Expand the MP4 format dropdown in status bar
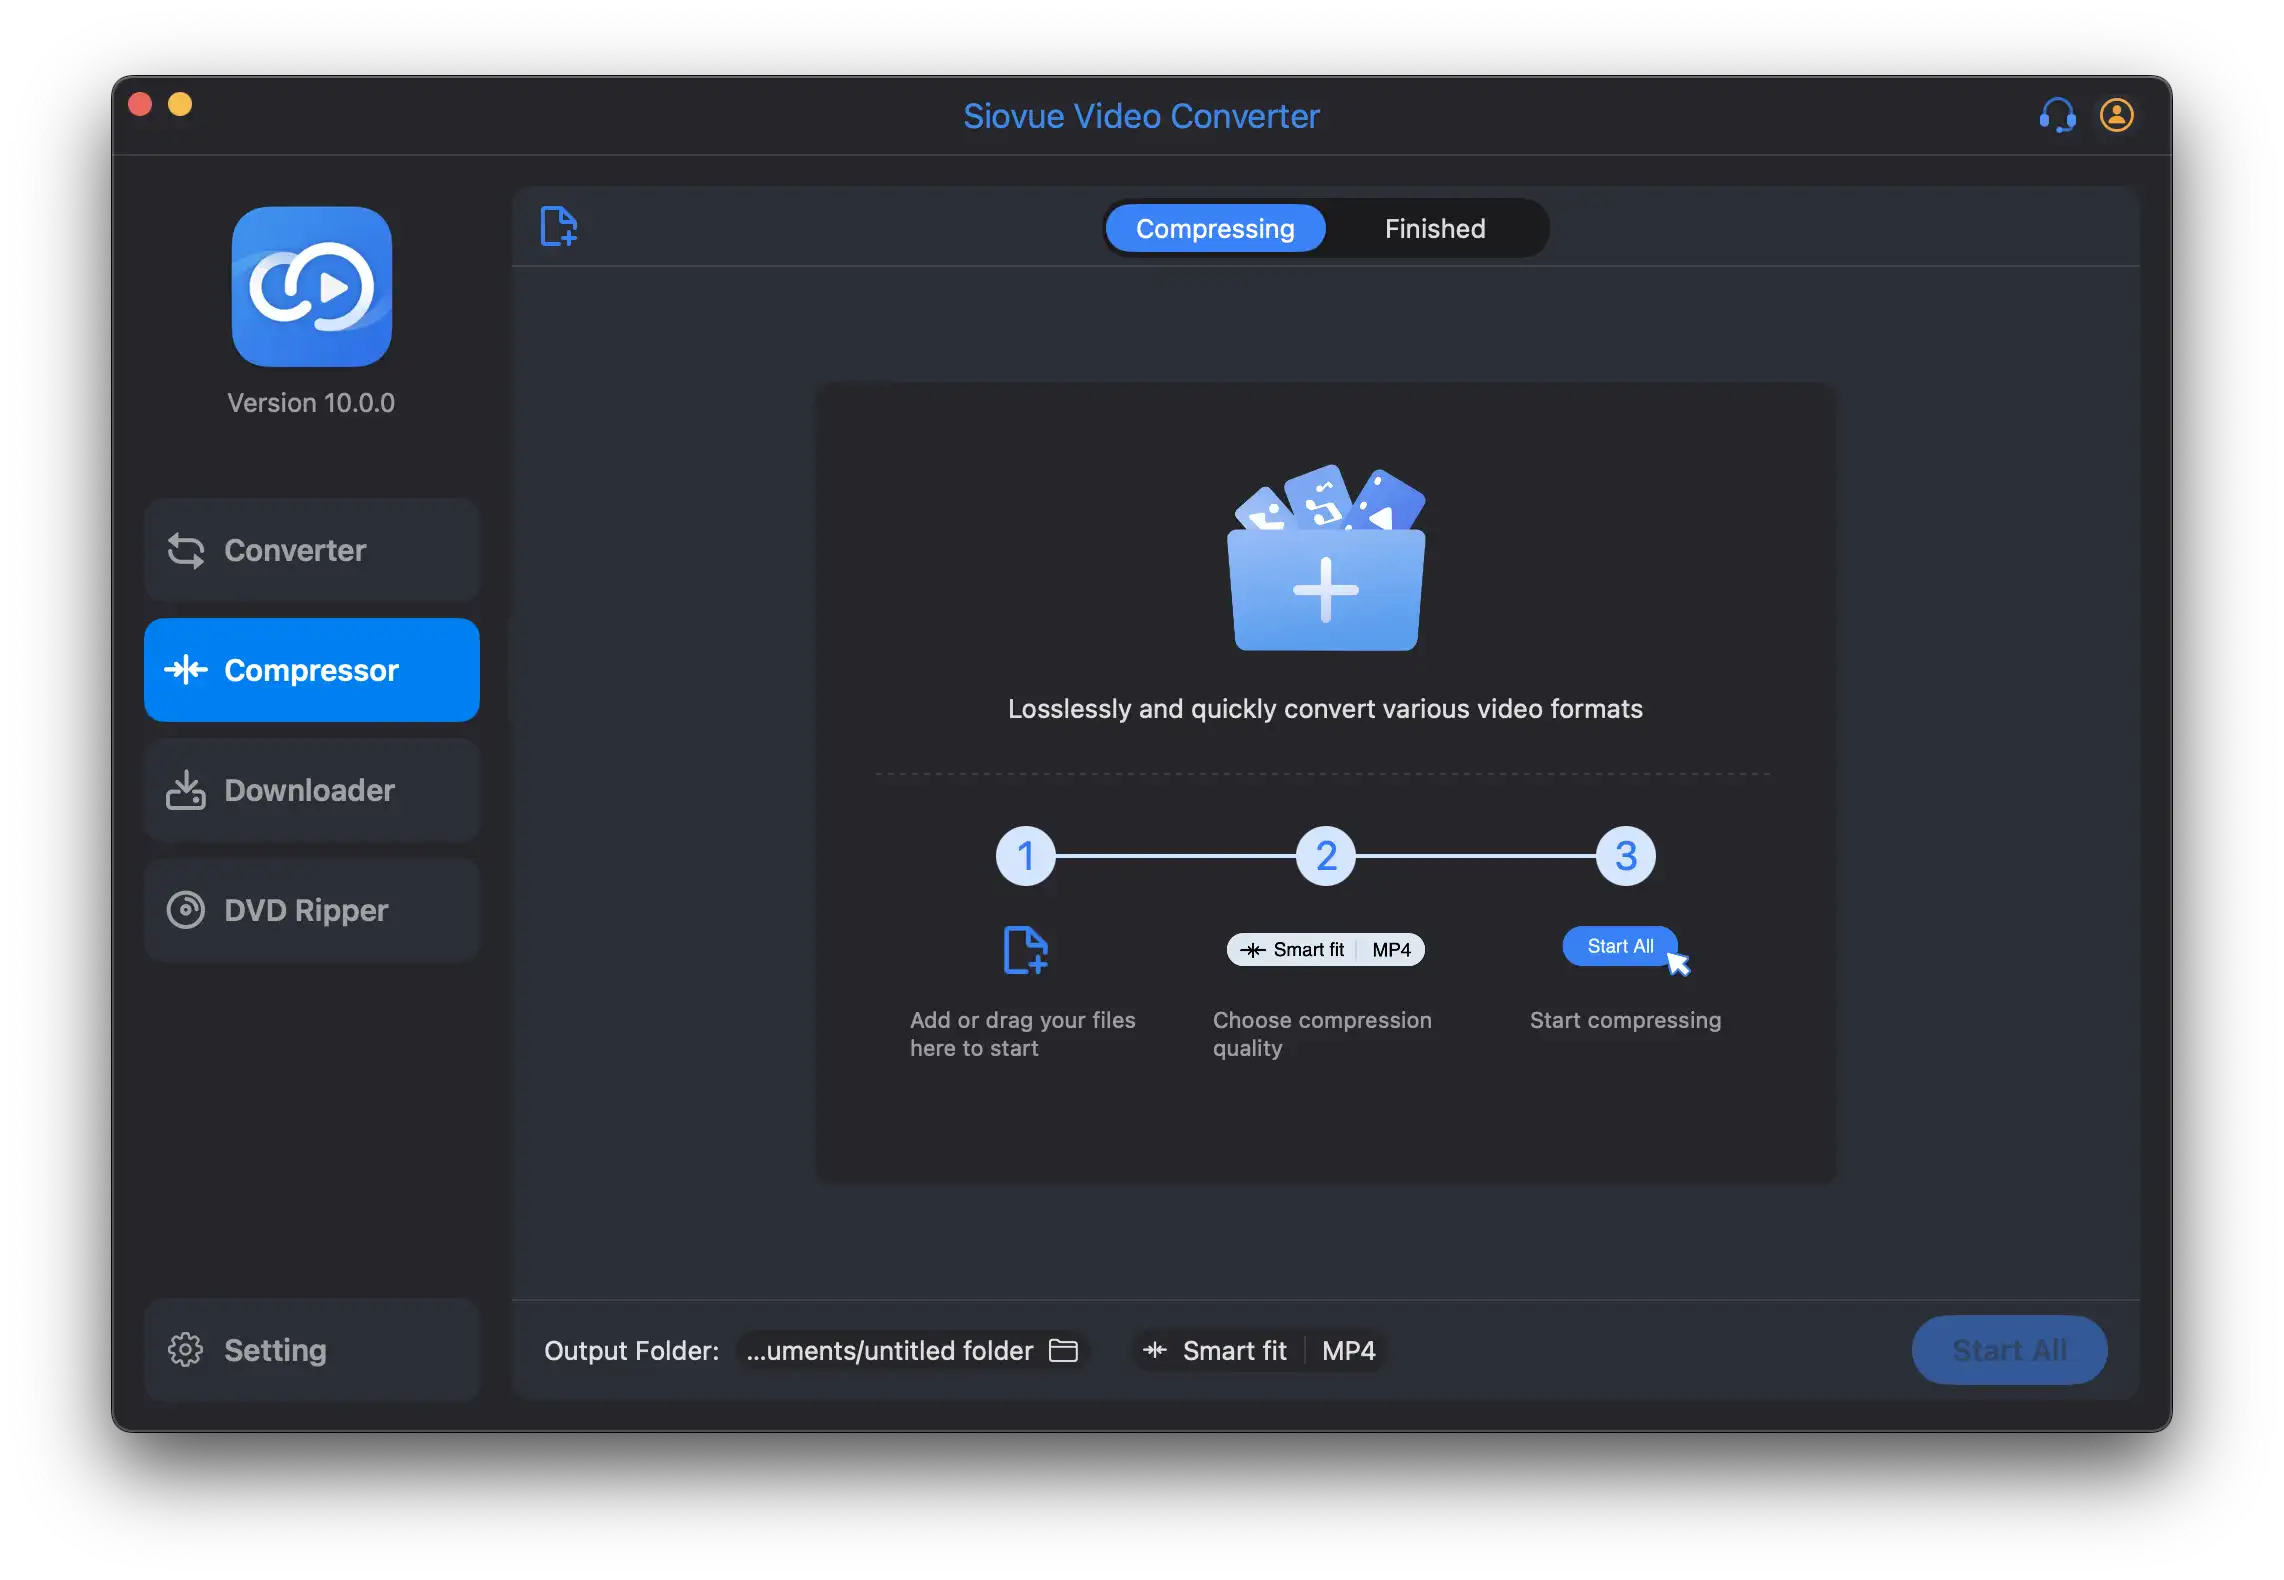The height and width of the screenshot is (1580, 2284). 1350,1349
